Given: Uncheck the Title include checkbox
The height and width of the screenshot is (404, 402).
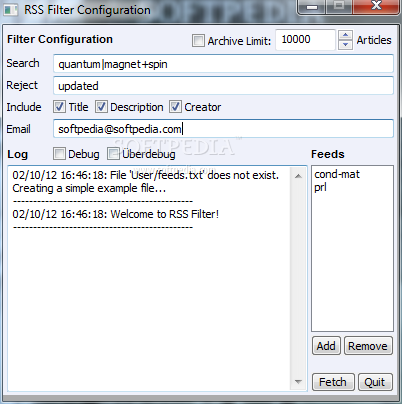Looking at the screenshot, I should point(60,107).
